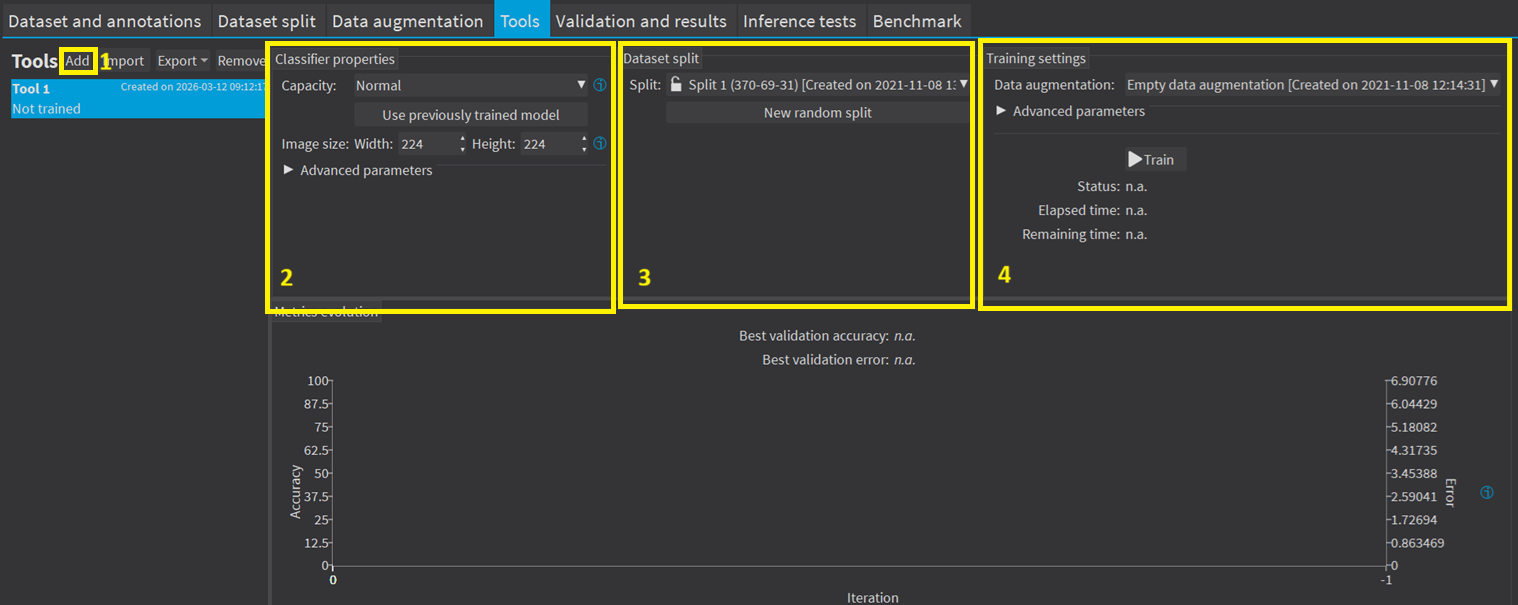
Task: Click the info icon near the Error axis
Action: point(1486,493)
